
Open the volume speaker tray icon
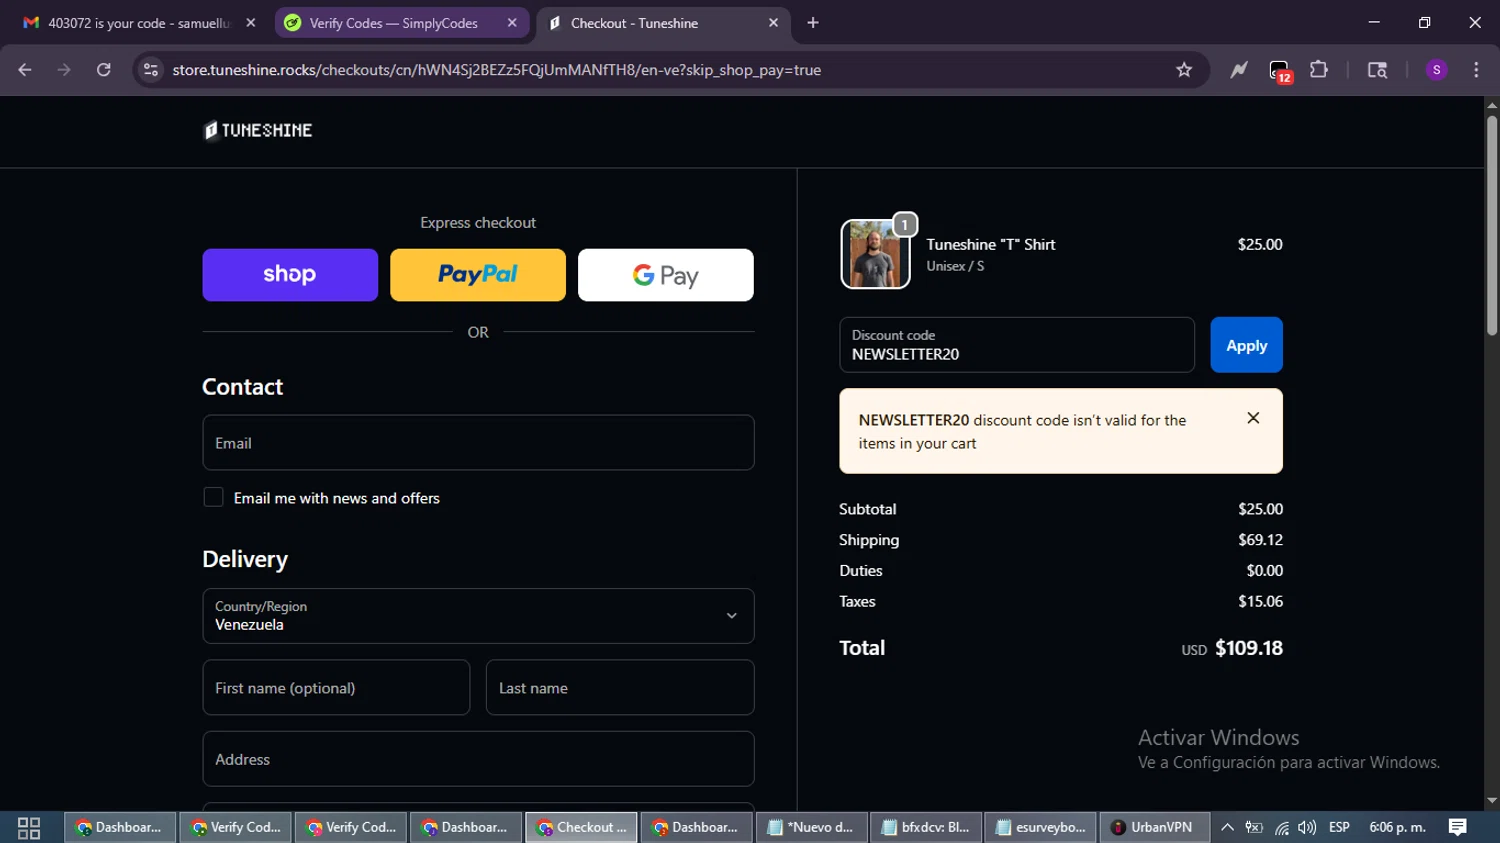(1307, 827)
